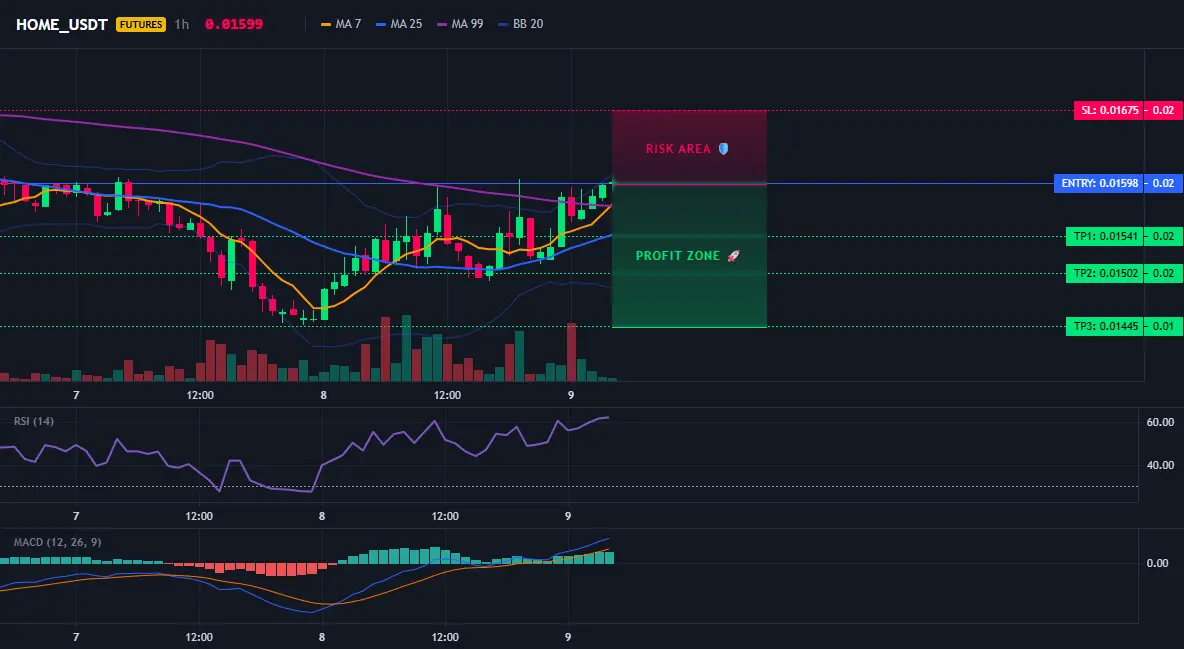Viewport: 1184px width, 649px height.
Task: Click the purple MA 99 legend swatch
Action: click(442, 24)
